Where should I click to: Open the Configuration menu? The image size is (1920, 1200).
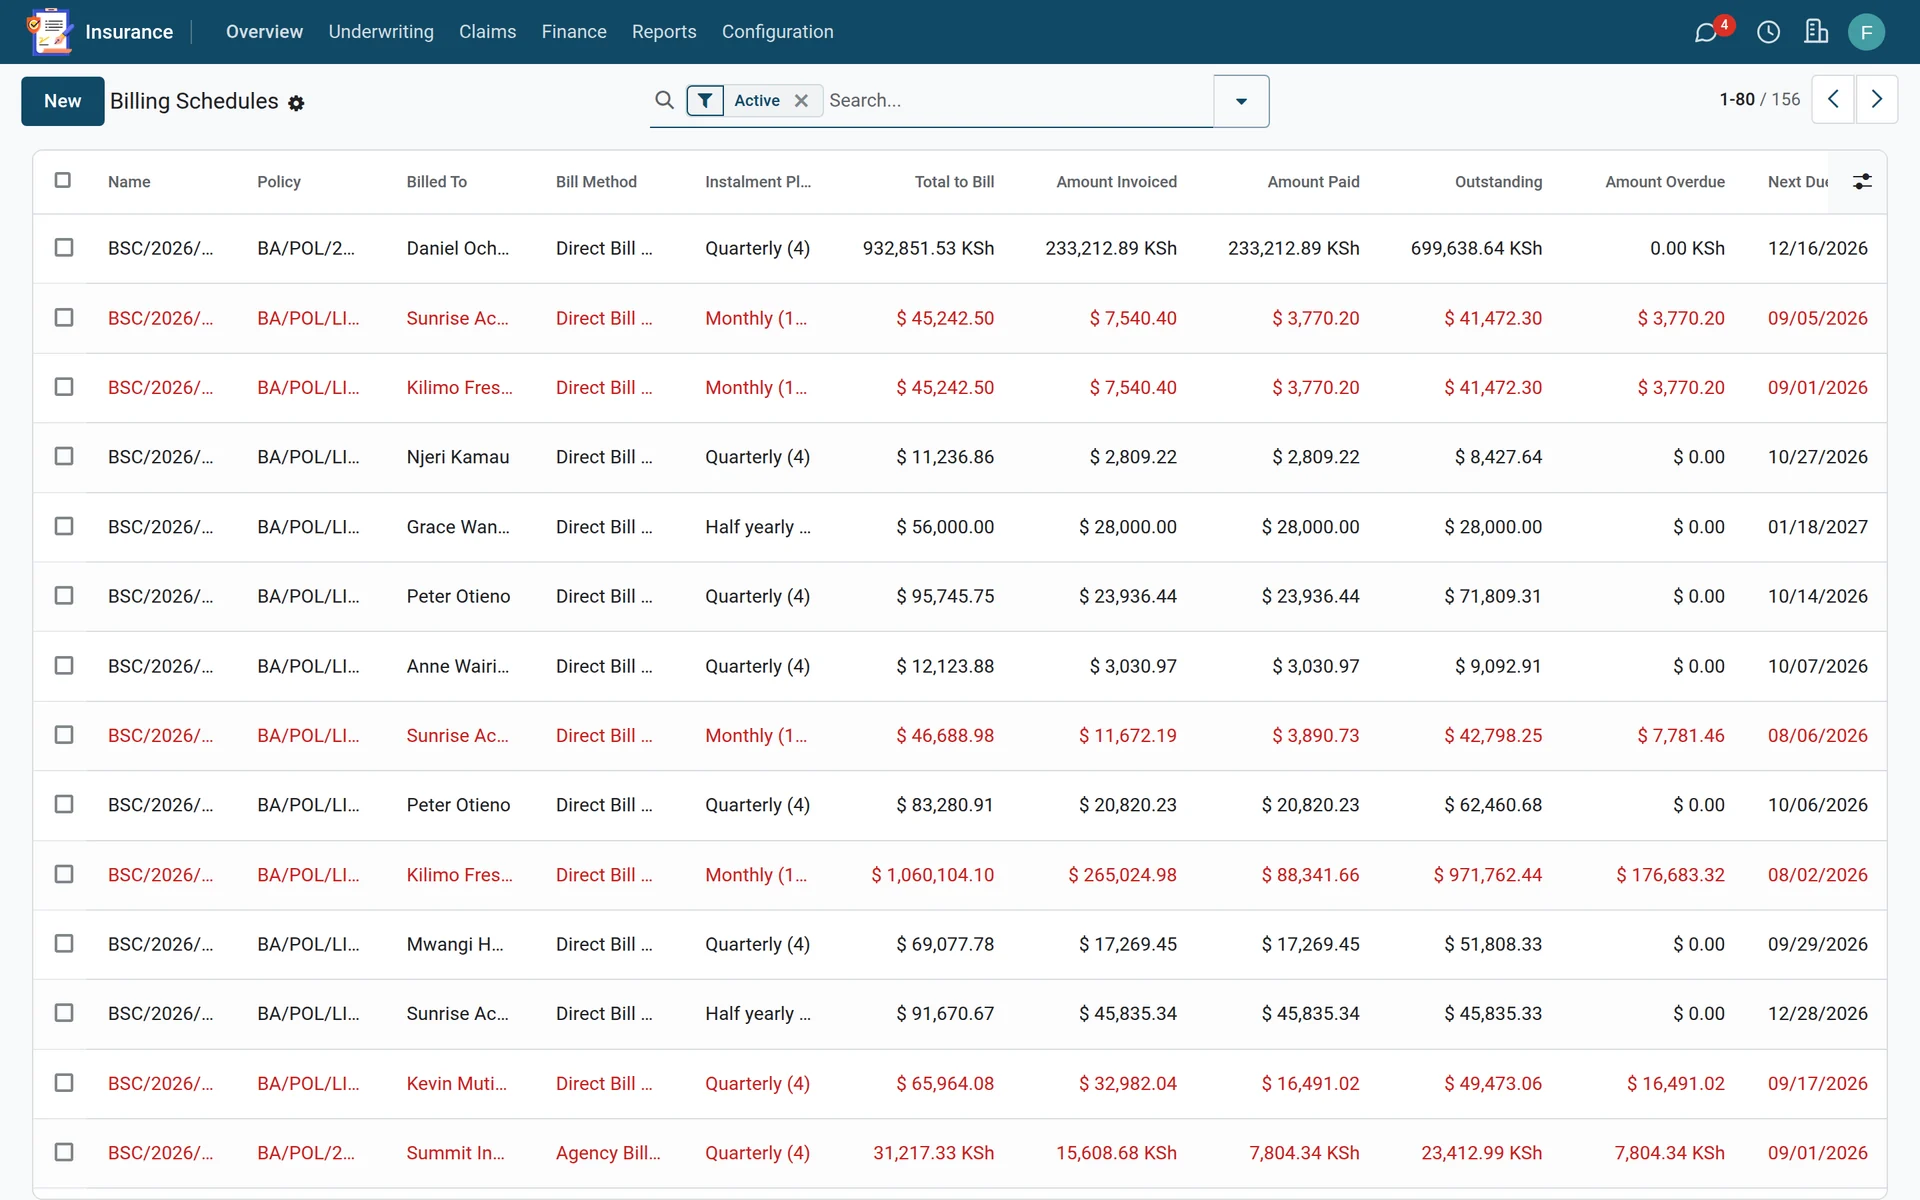coord(777,32)
